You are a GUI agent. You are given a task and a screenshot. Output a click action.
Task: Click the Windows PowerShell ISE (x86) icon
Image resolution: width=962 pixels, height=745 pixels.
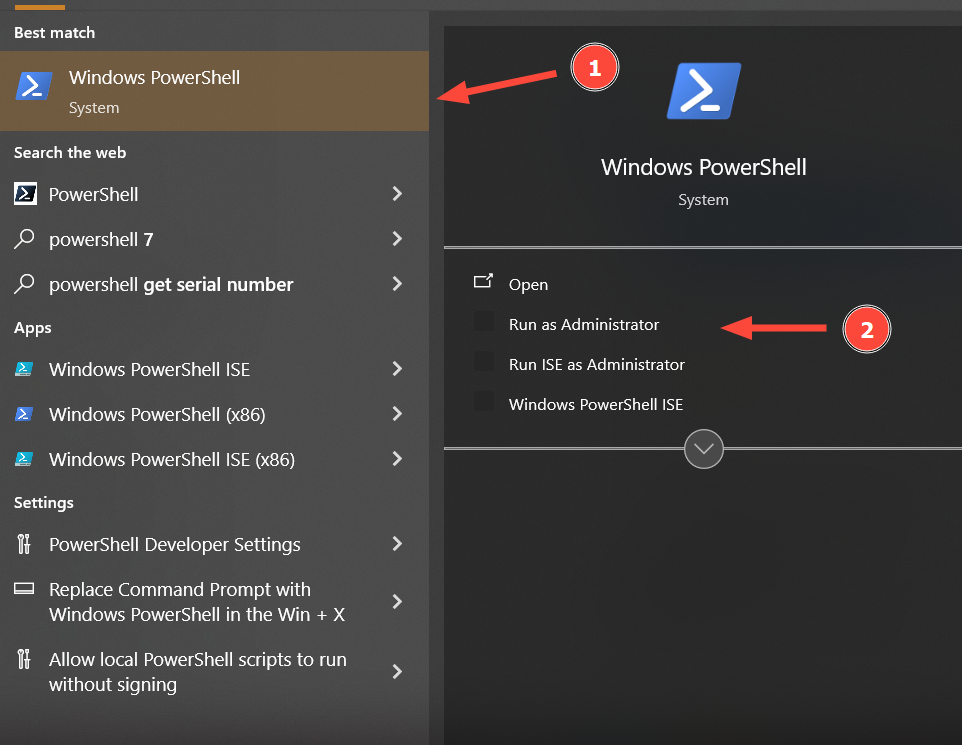coord(24,459)
